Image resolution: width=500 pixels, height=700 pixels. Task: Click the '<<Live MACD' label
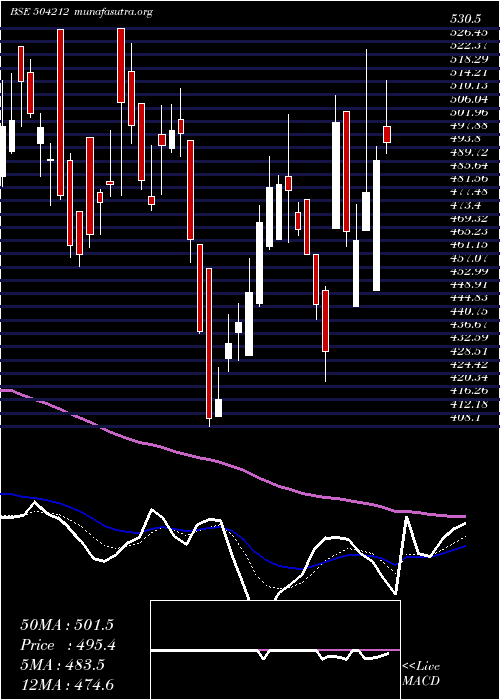pos(421,674)
